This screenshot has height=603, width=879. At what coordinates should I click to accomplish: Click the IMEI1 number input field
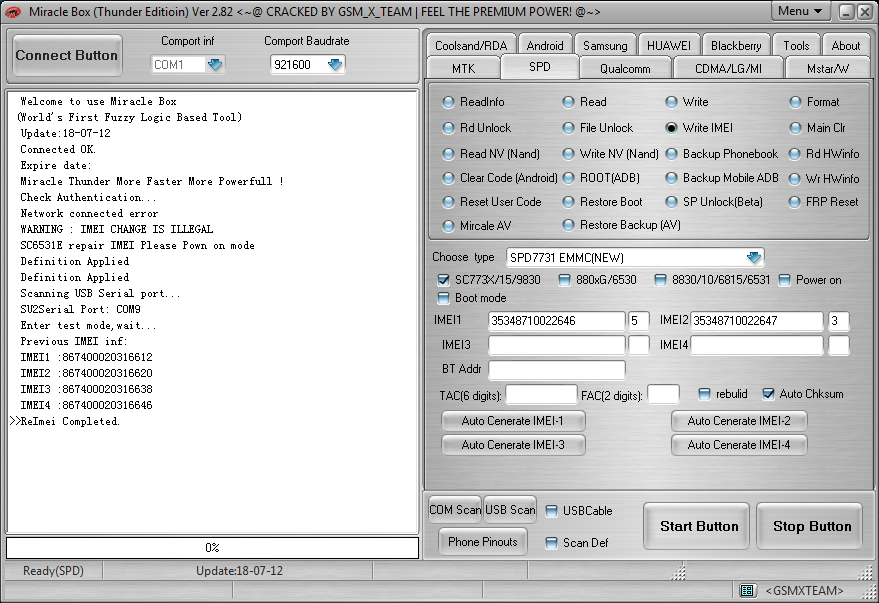[x=557, y=321]
